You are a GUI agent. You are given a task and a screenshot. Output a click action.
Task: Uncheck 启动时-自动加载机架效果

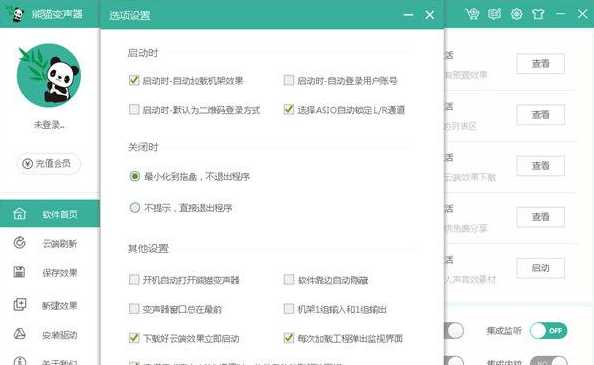point(134,80)
